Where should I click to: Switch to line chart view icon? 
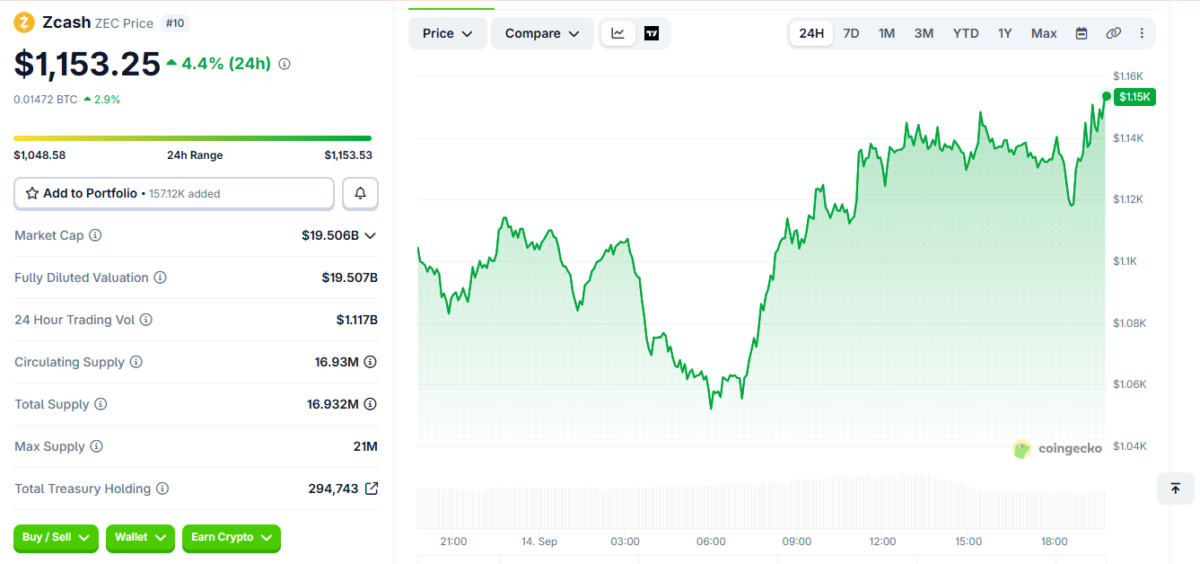(x=618, y=33)
